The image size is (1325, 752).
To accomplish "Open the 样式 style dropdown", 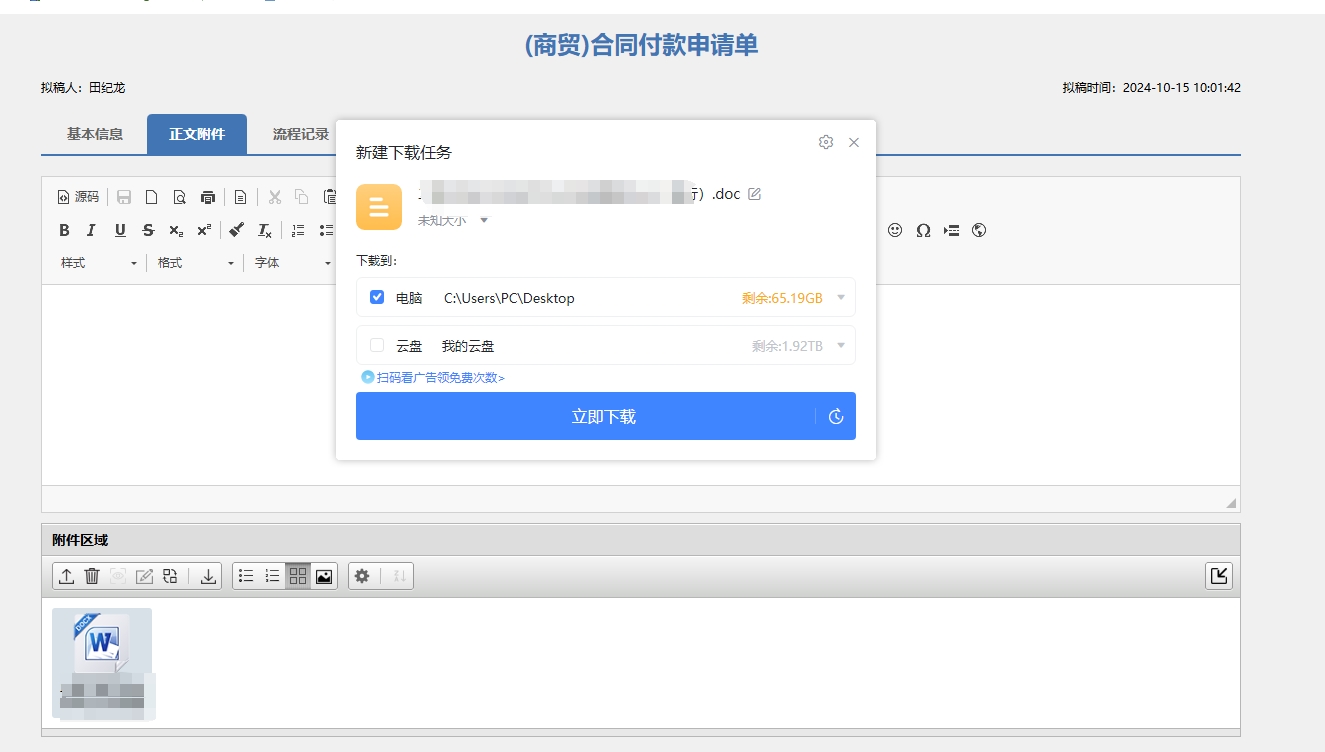I will pyautogui.click(x=98, y=263).
